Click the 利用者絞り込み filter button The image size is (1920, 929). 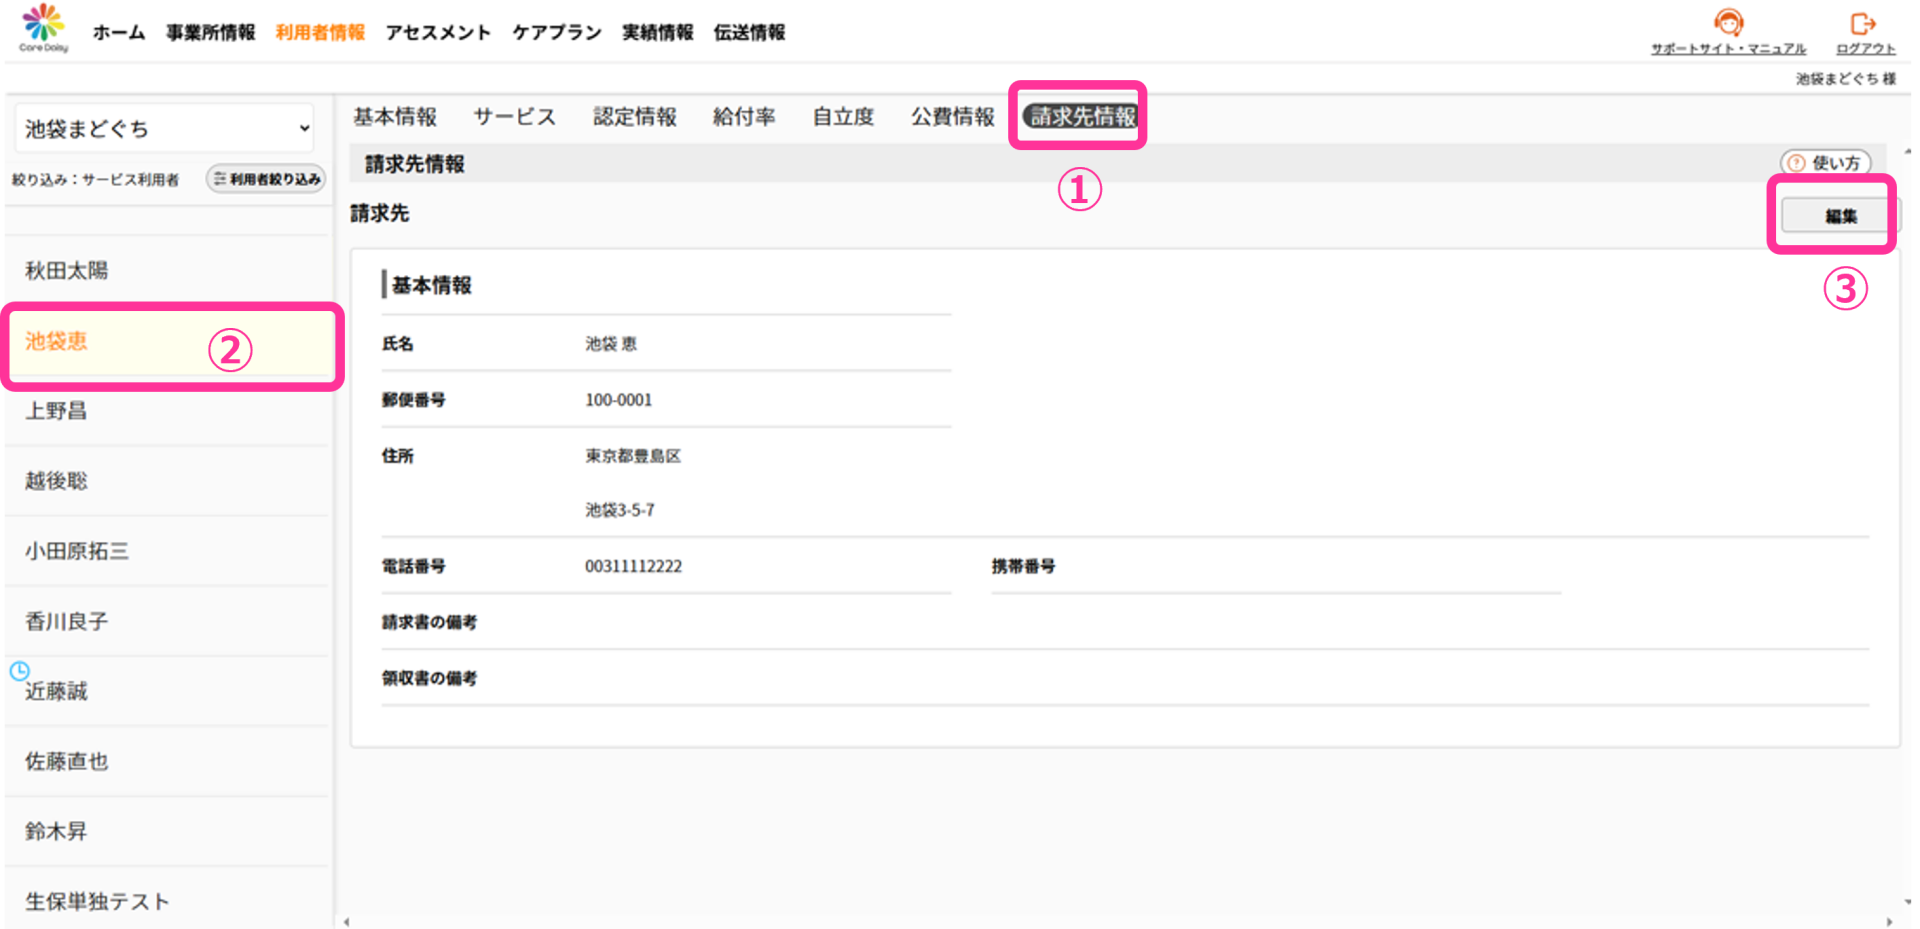pyautogui.click(x=266, y=179)
